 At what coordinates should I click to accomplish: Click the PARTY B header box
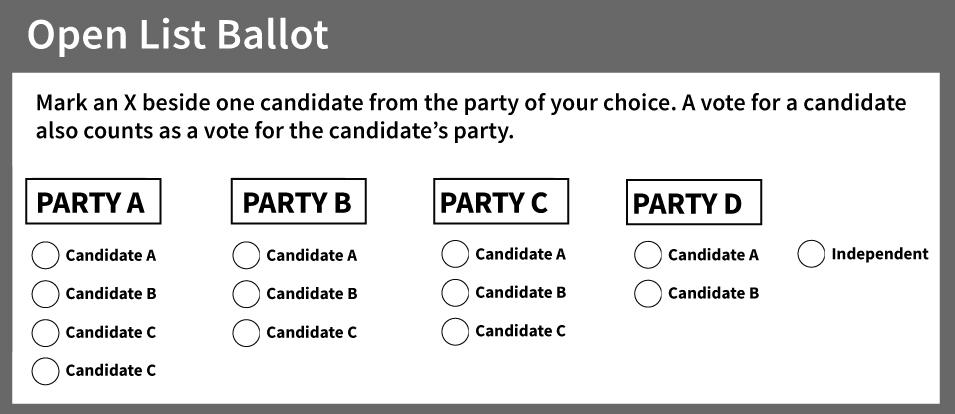tap(298, 202)
